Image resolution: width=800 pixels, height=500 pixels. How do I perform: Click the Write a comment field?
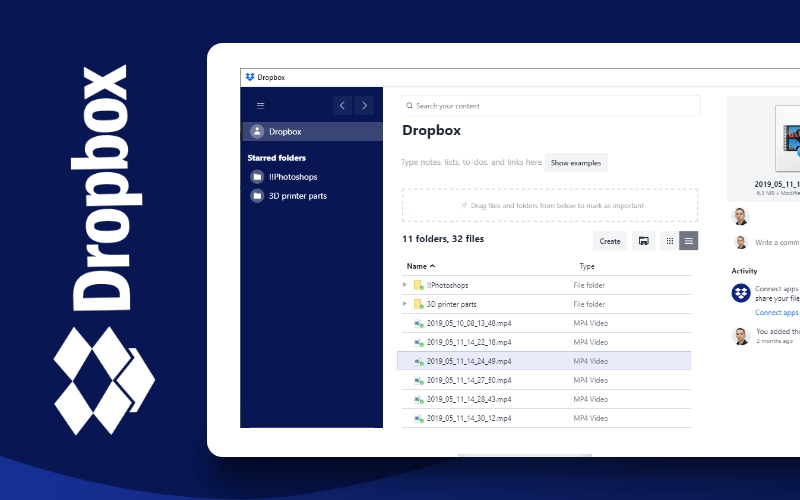(x=777, y=242)
